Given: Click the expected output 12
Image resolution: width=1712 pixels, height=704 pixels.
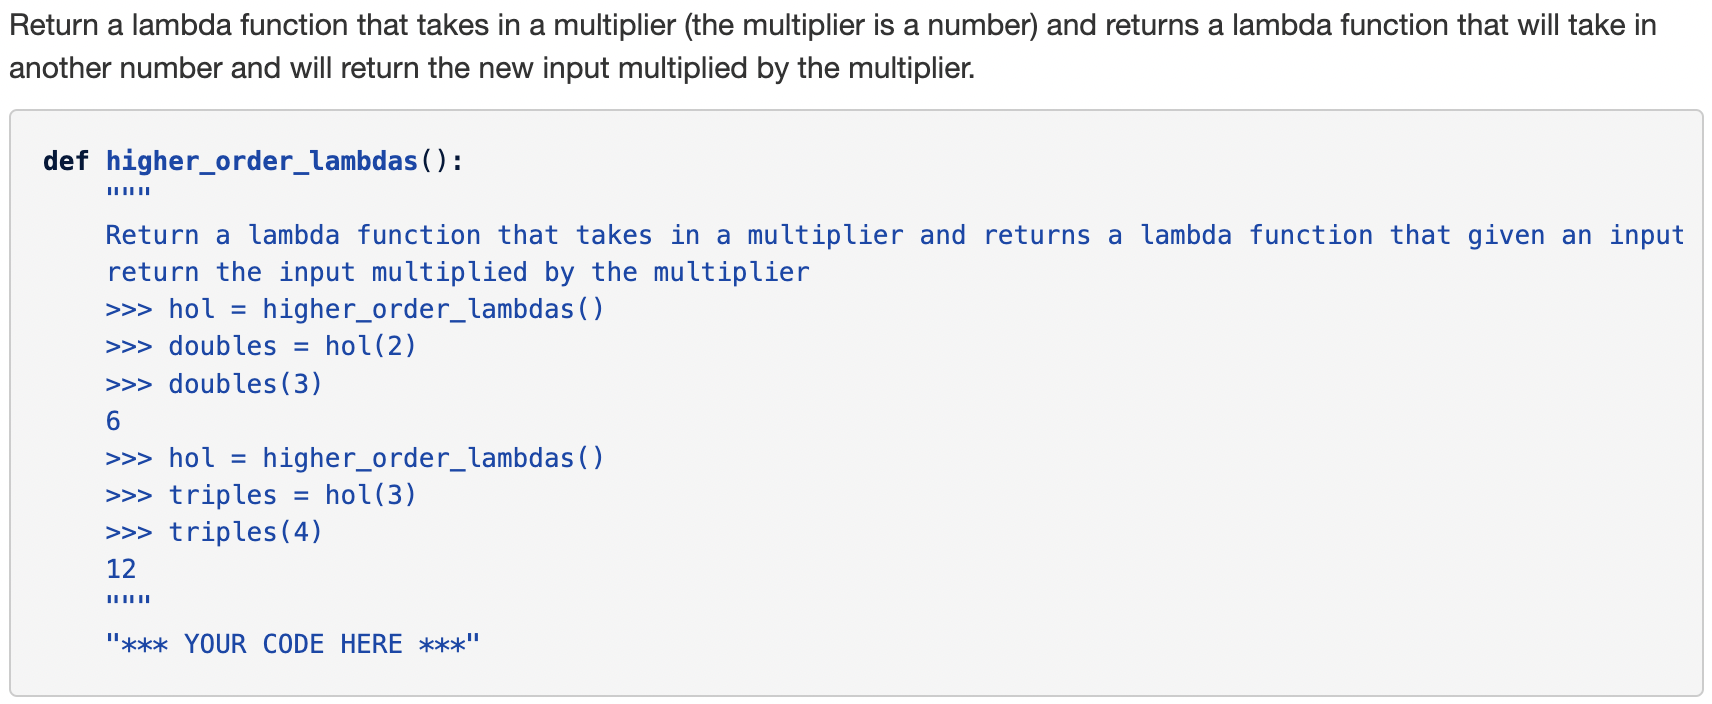Looking at the screenshot, I should 121,570.
